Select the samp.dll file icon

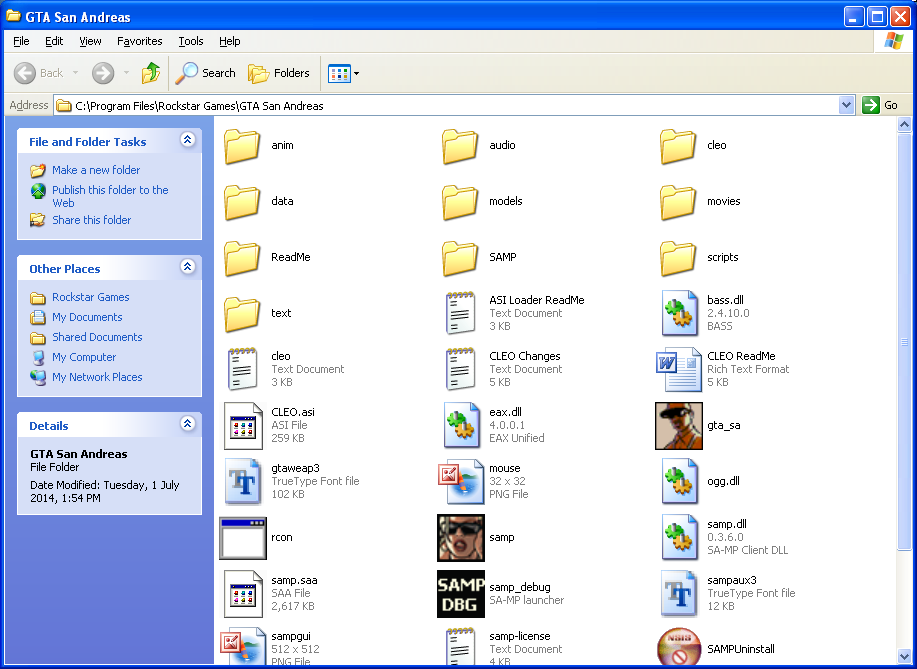(680, 537)
